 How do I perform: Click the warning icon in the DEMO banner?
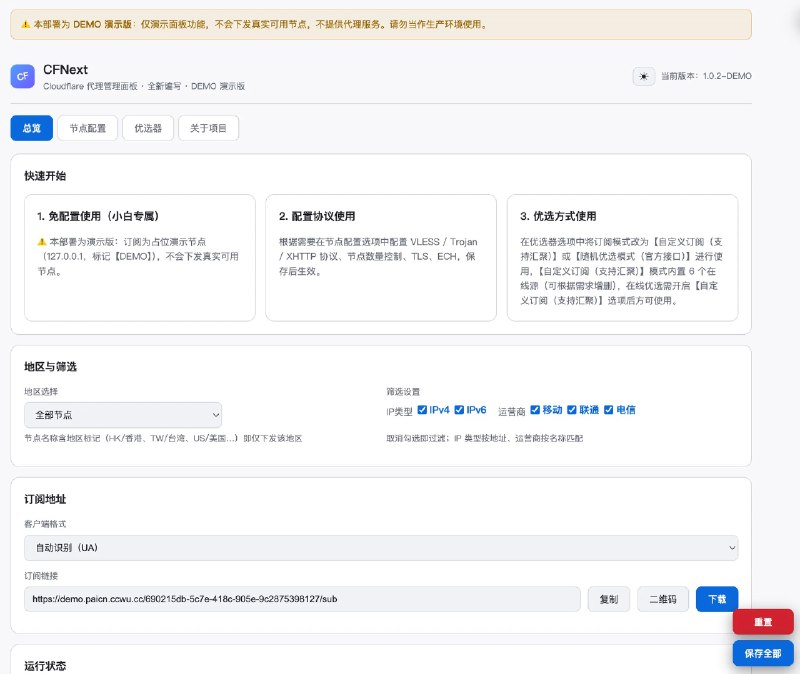coord(26,24)
